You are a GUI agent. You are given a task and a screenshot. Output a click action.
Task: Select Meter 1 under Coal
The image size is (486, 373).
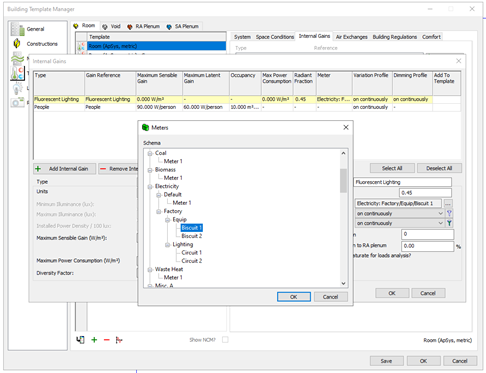point(173,161)
